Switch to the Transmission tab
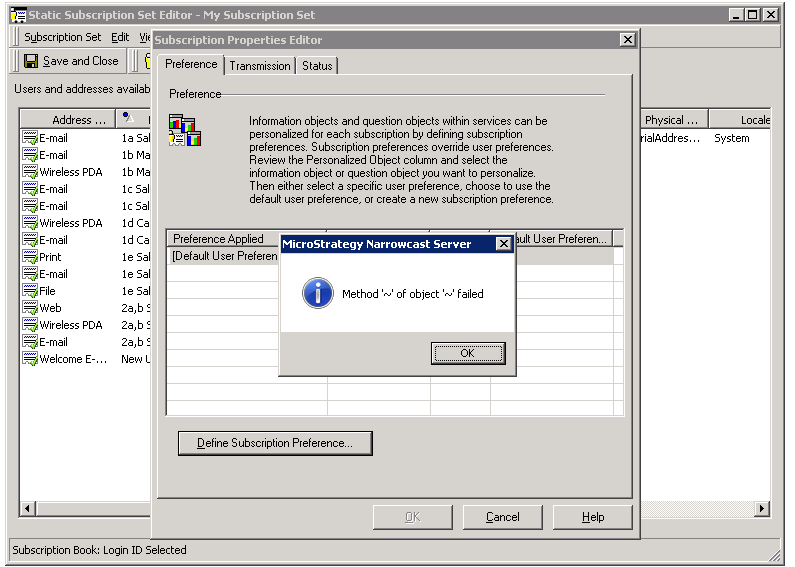Screen dimensions: 795x567 pos(260,66)
